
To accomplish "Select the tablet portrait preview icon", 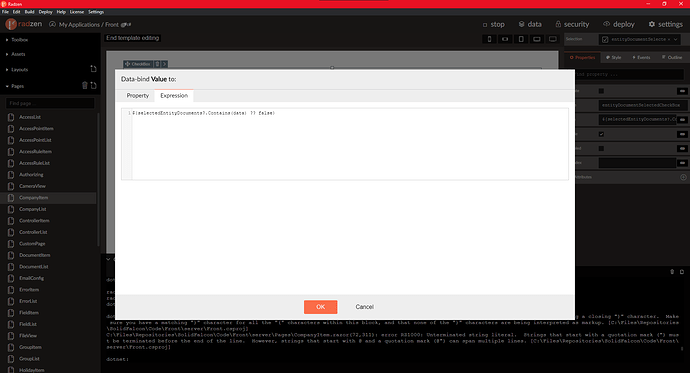I will [521, 39].
